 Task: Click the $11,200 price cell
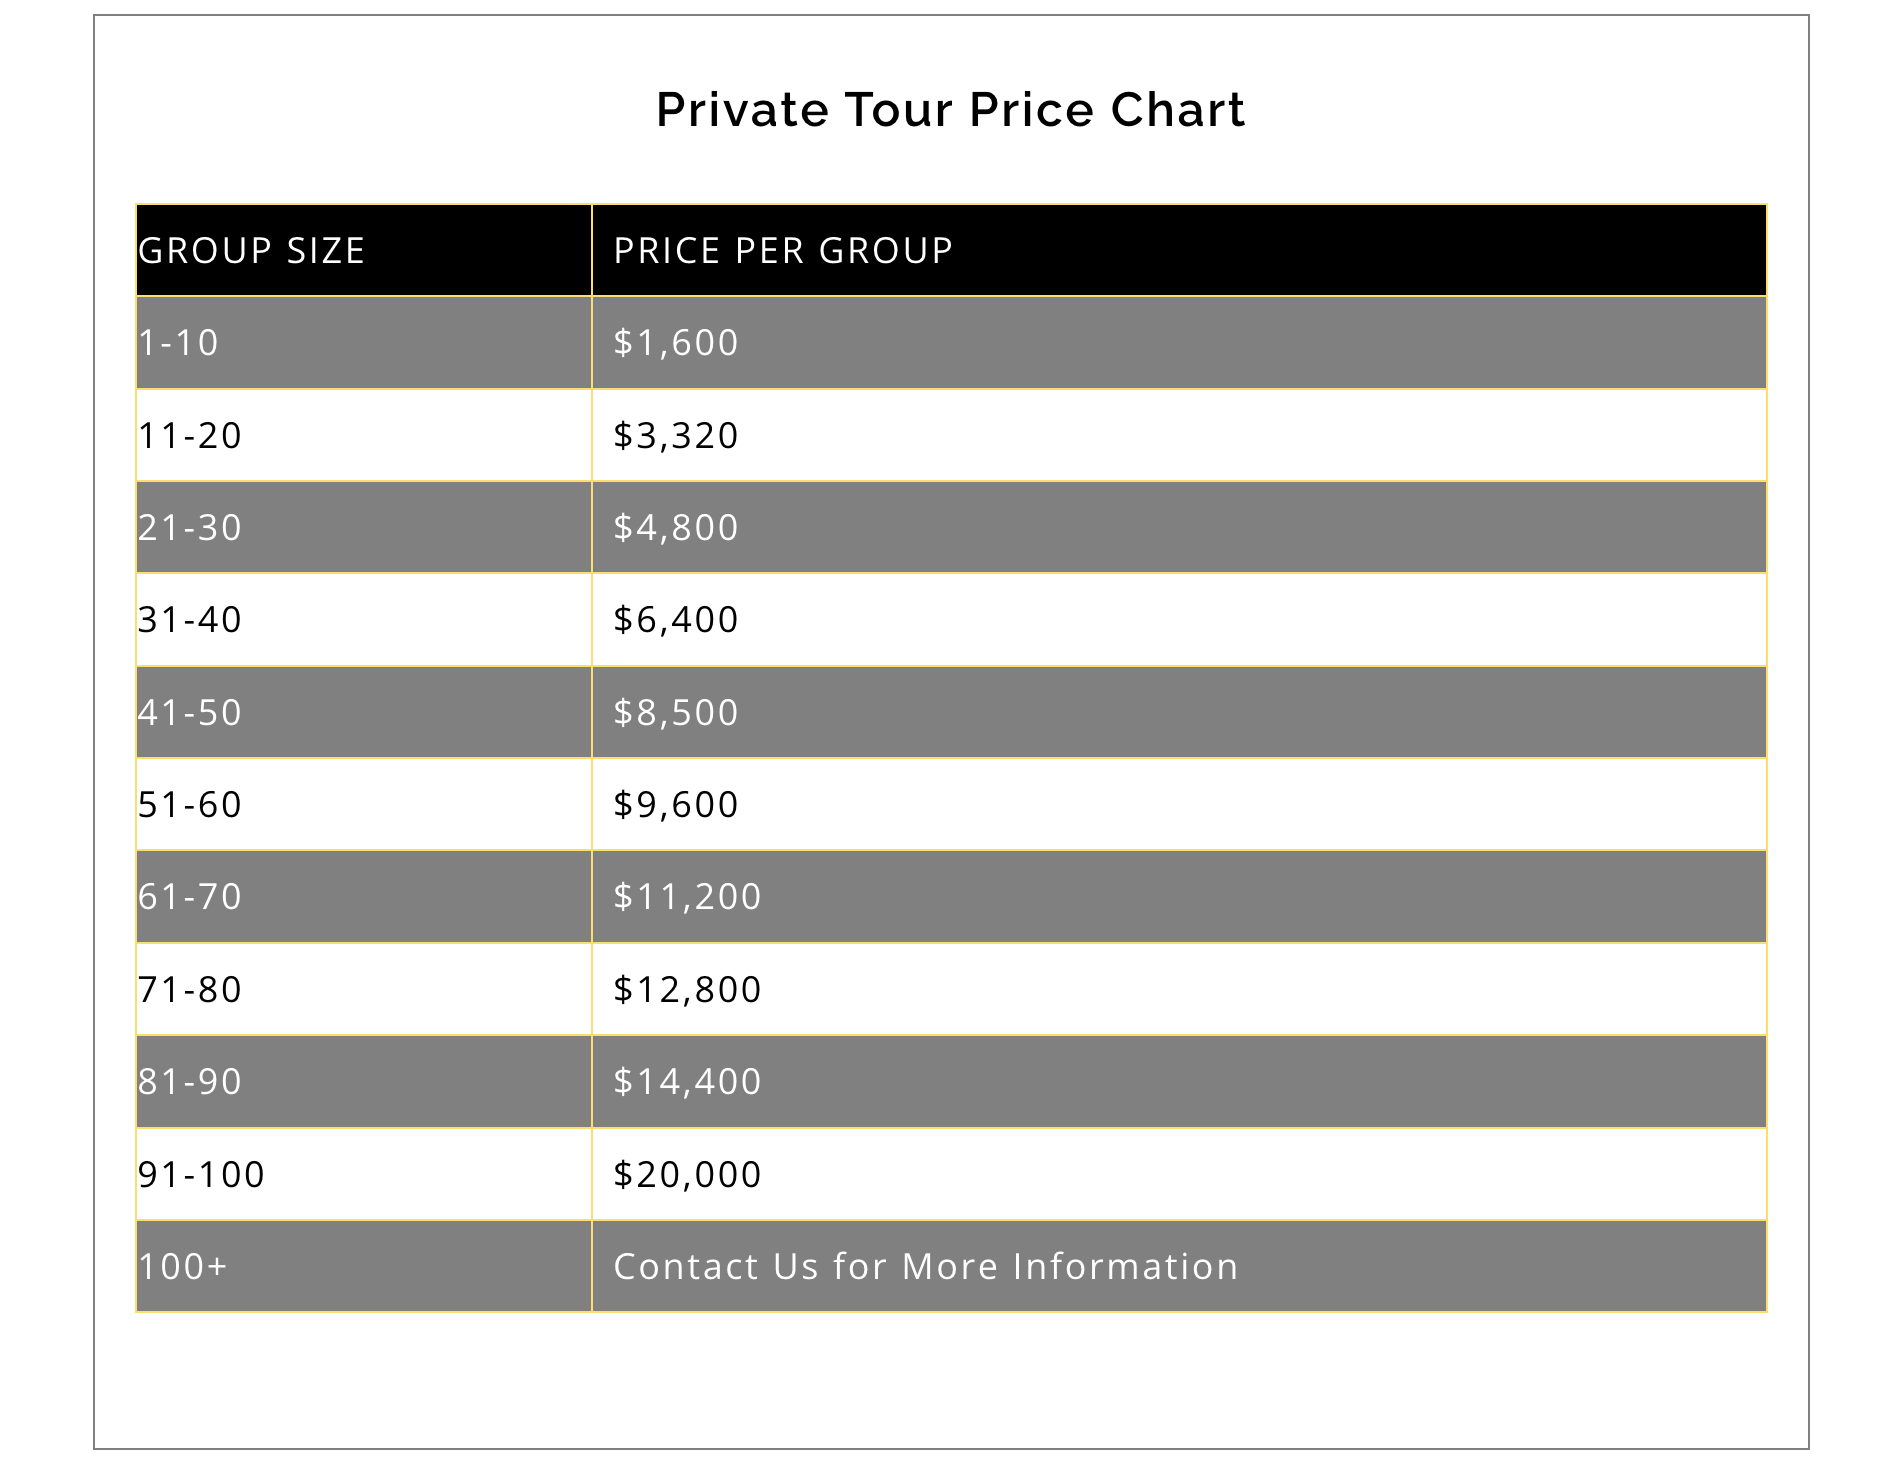[x=687, y=897]
